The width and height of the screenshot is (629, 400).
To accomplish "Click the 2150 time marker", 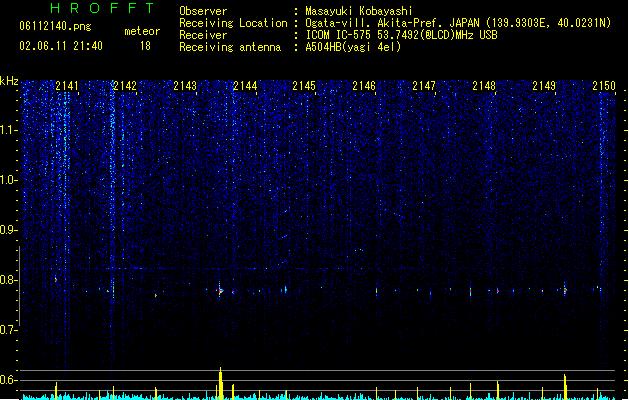I will click(604, 86).
